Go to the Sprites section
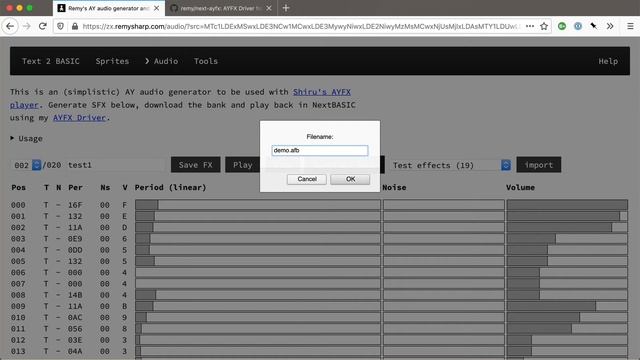The image size is (640, 360). [112, 61]
